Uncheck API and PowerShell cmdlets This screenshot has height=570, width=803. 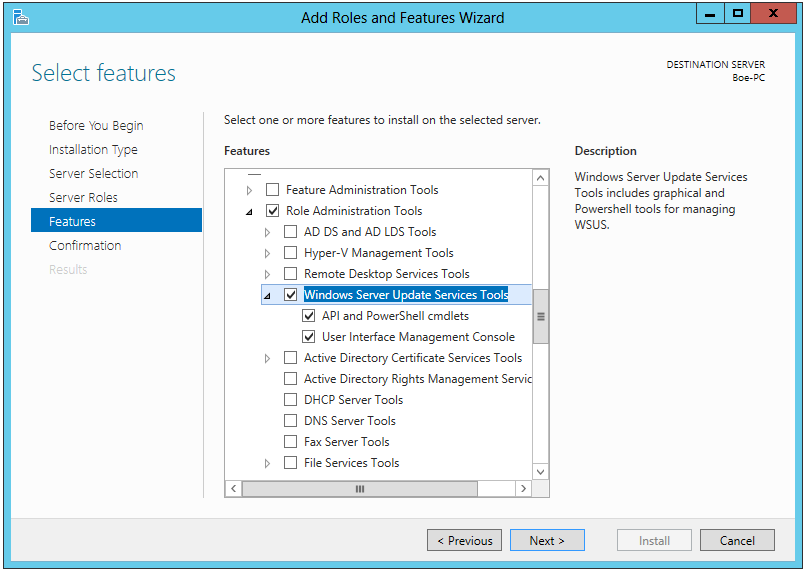309,316
